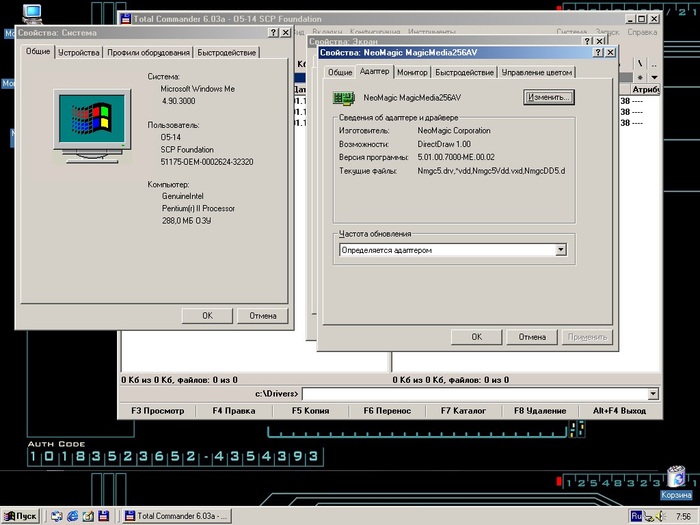Select the Профили оборудования tab

[149, 52]
